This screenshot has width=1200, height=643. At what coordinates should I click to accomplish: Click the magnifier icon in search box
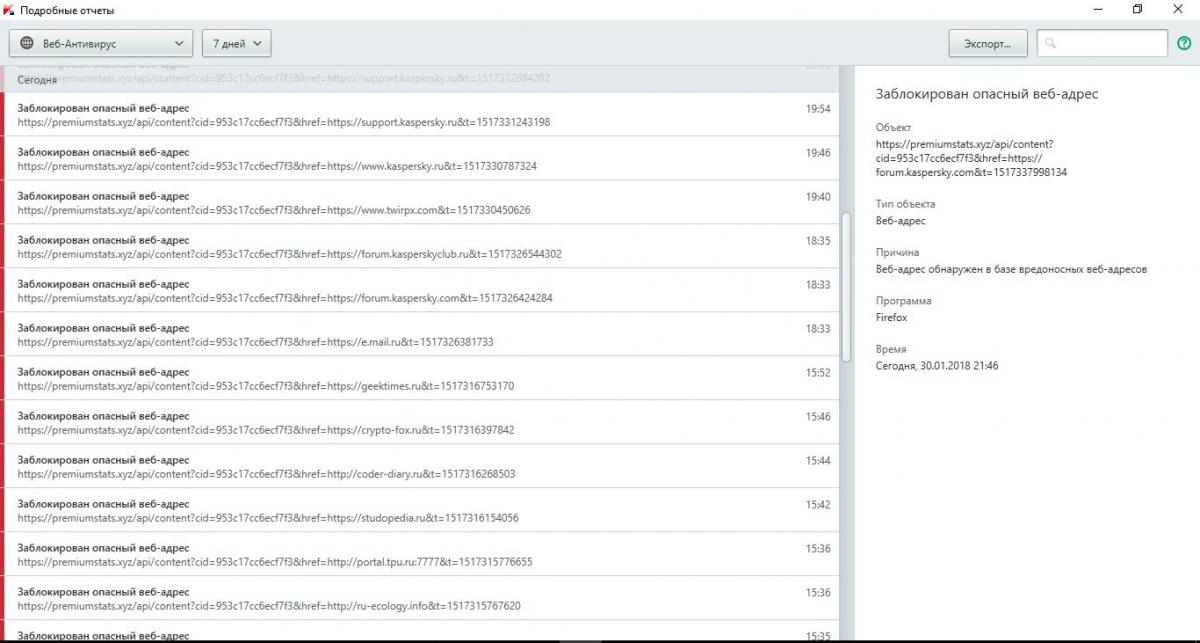[1050, 44]
